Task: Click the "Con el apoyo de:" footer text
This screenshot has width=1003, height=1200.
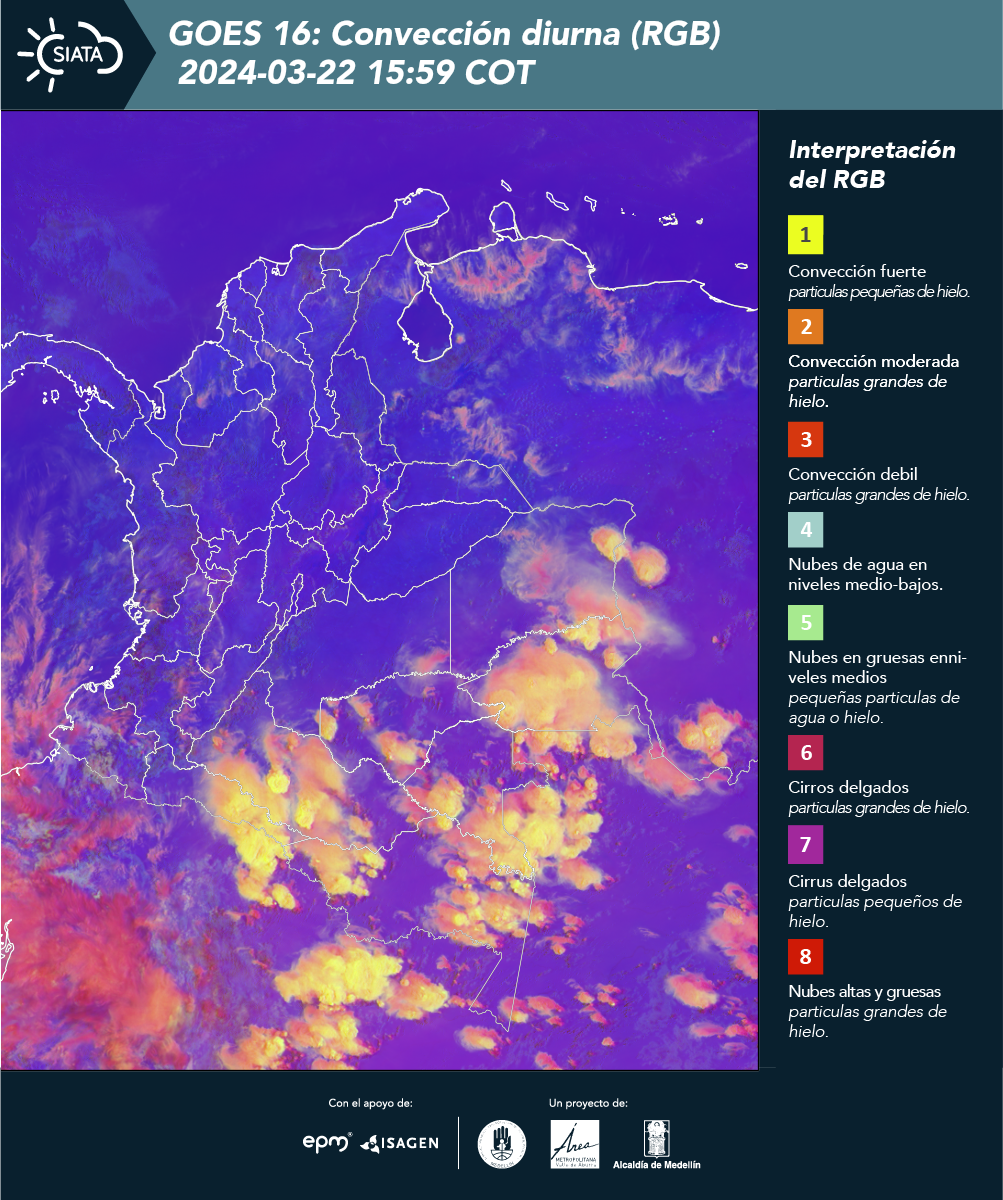Action: point(371,1103)
